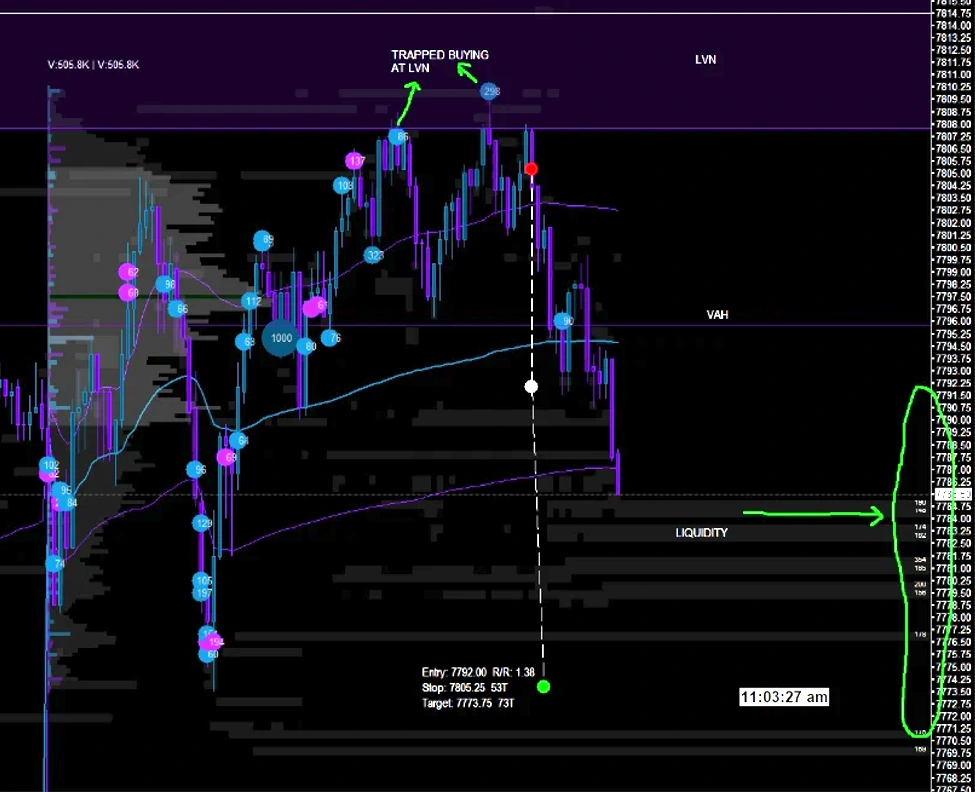Screen dimensions: 975x792
Task: Click the blue 102 volume bubble
Action: click(x=49, y=465)
